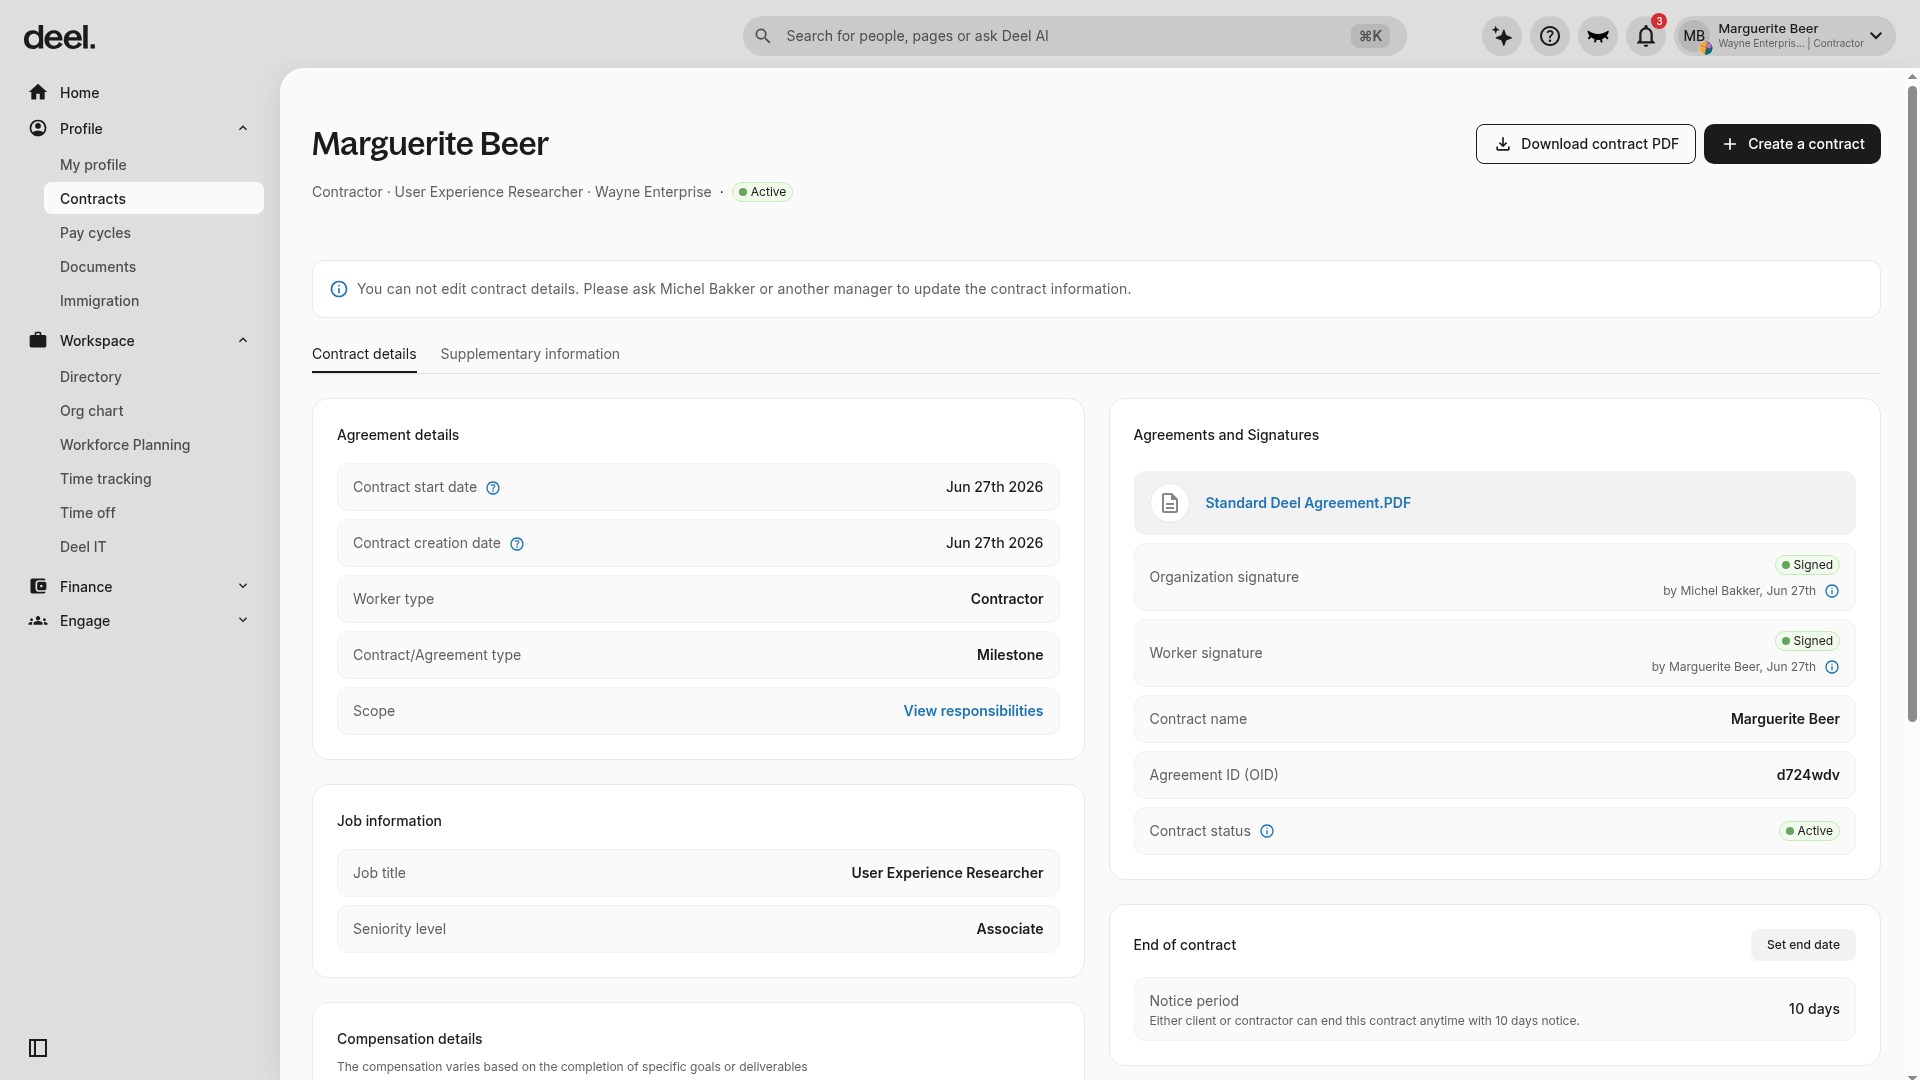Click the Contract status Active badge
This screenshot has width=1920, height=1080.
coord(1809,831)
